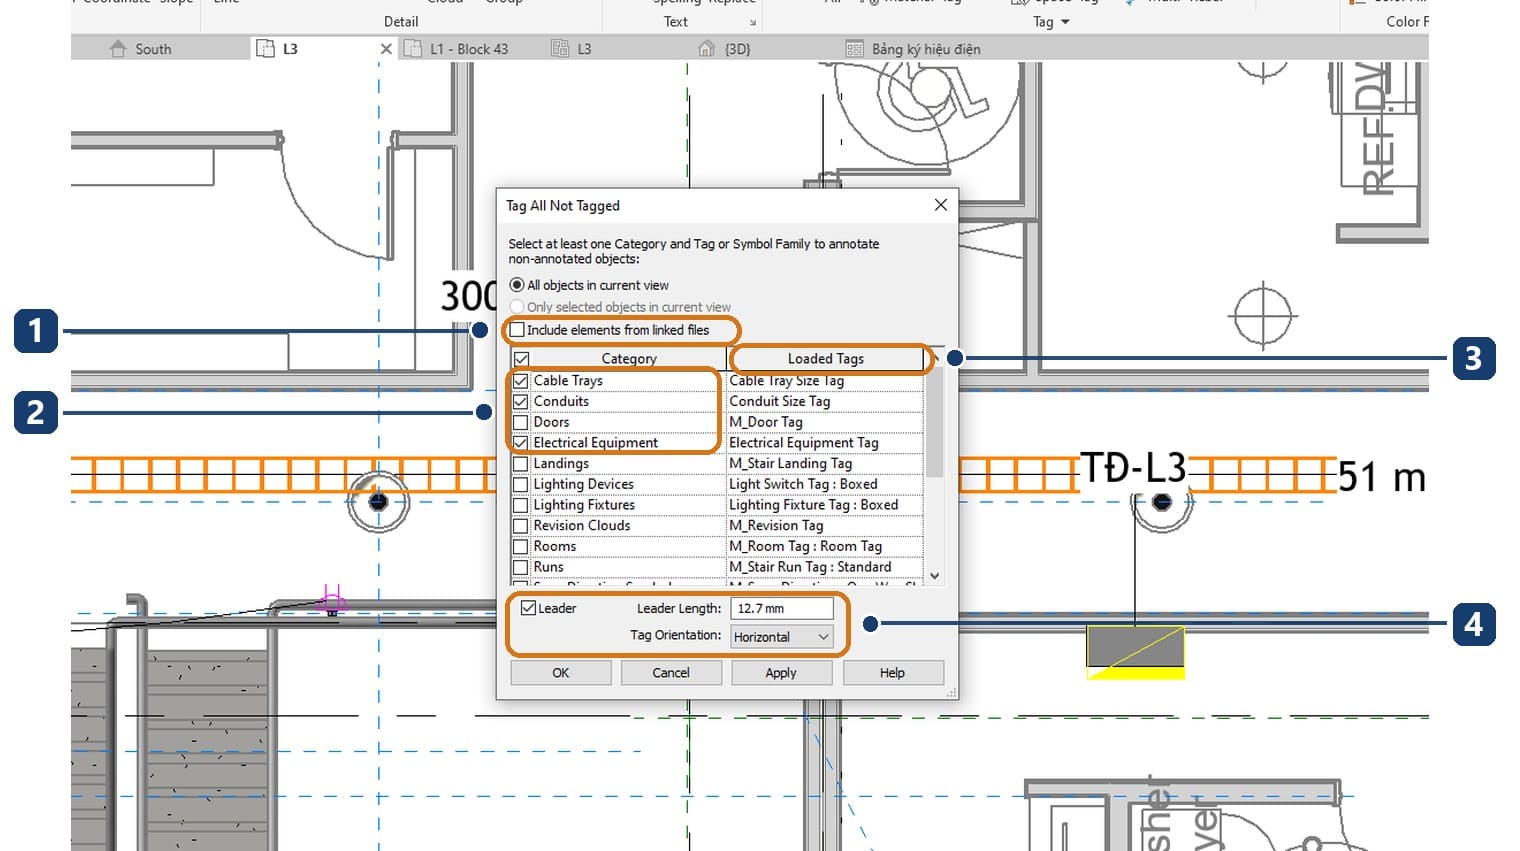Click the OK button
The width and height of the screenshot is (1520, 851).
(x=561, y=673)
